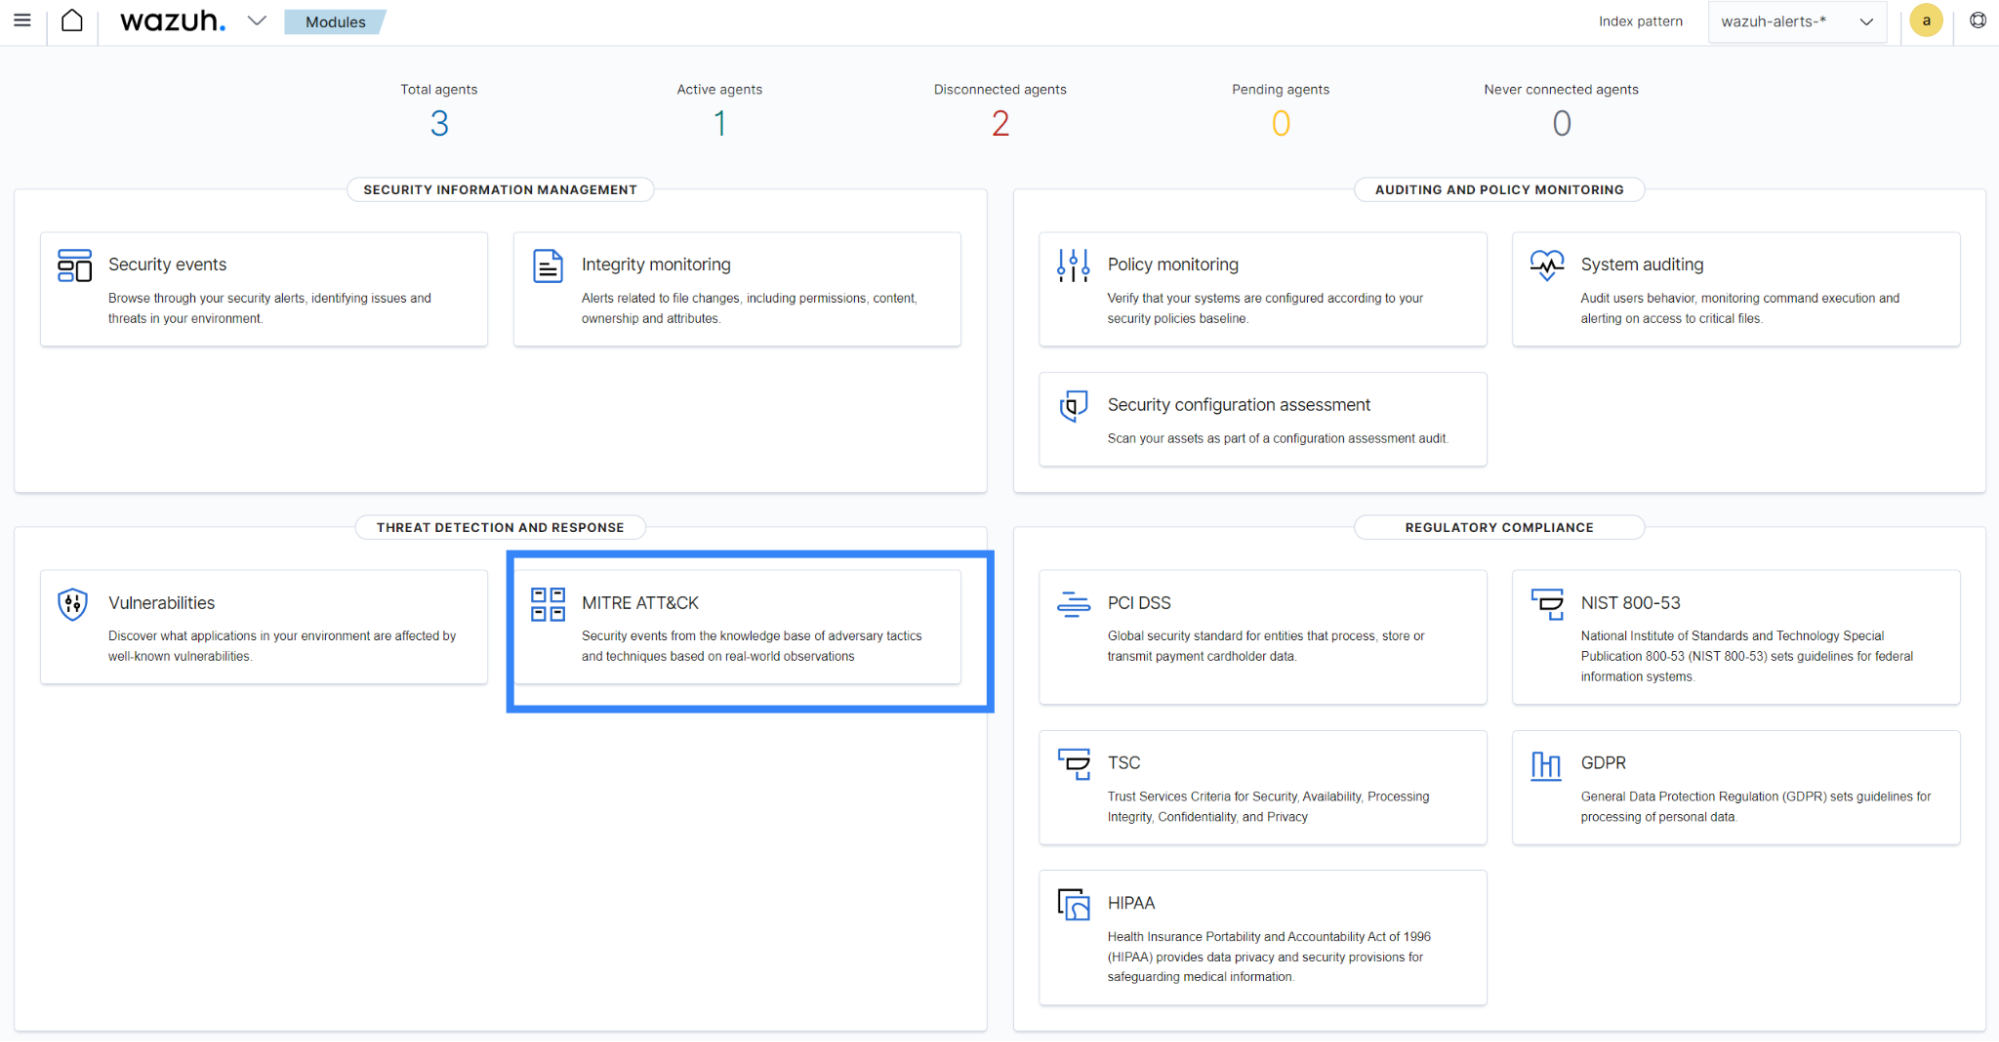
Task: Click the TSC icon
Action: 1074,764
